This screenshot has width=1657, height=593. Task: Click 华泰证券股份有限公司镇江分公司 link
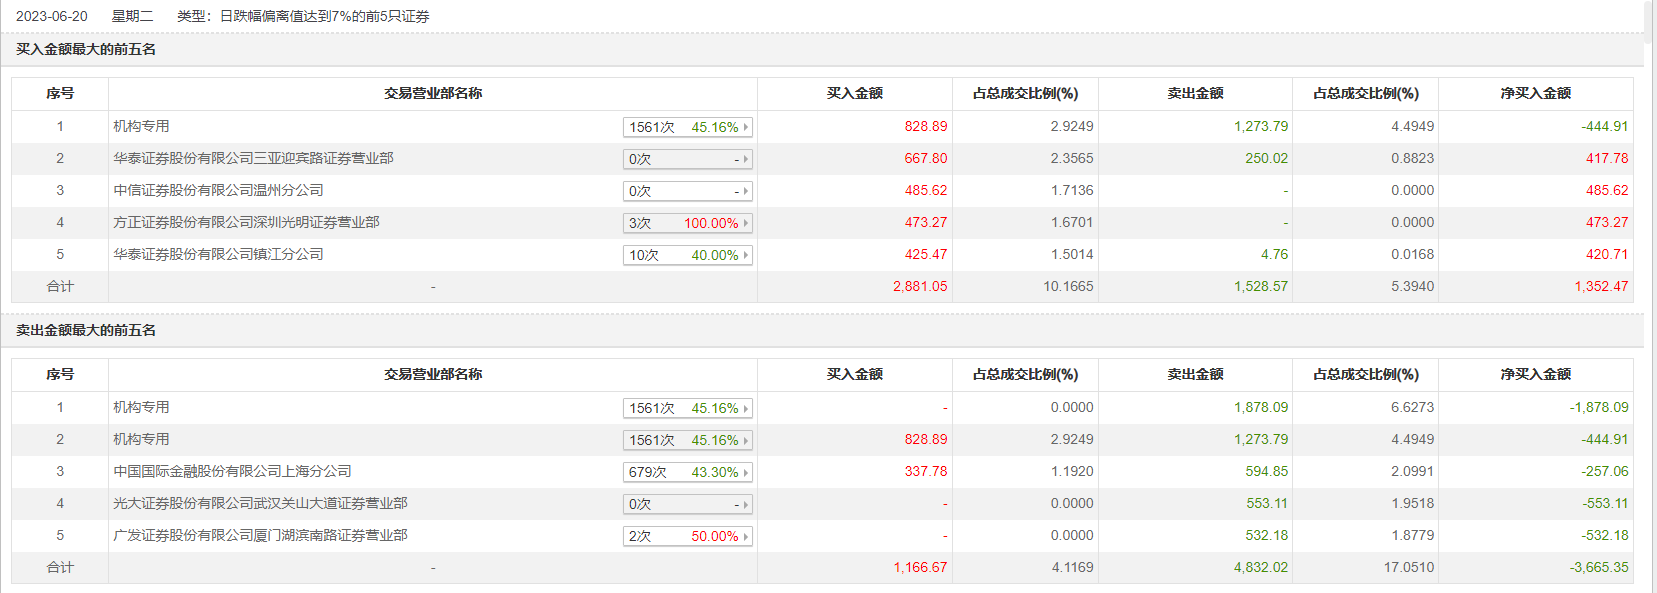click(218, 254)
